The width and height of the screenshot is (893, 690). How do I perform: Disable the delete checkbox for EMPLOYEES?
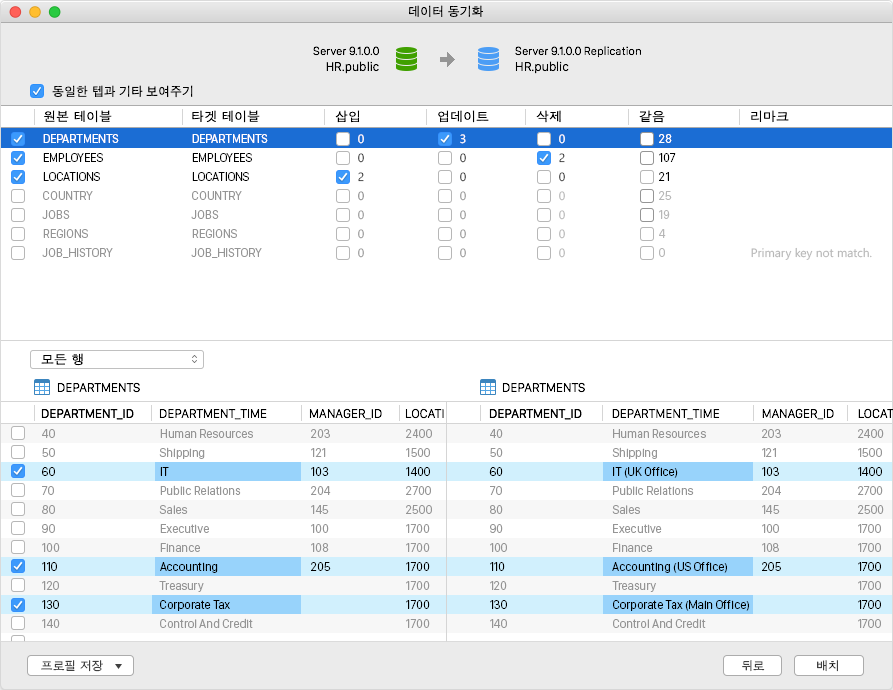[544, 158]
